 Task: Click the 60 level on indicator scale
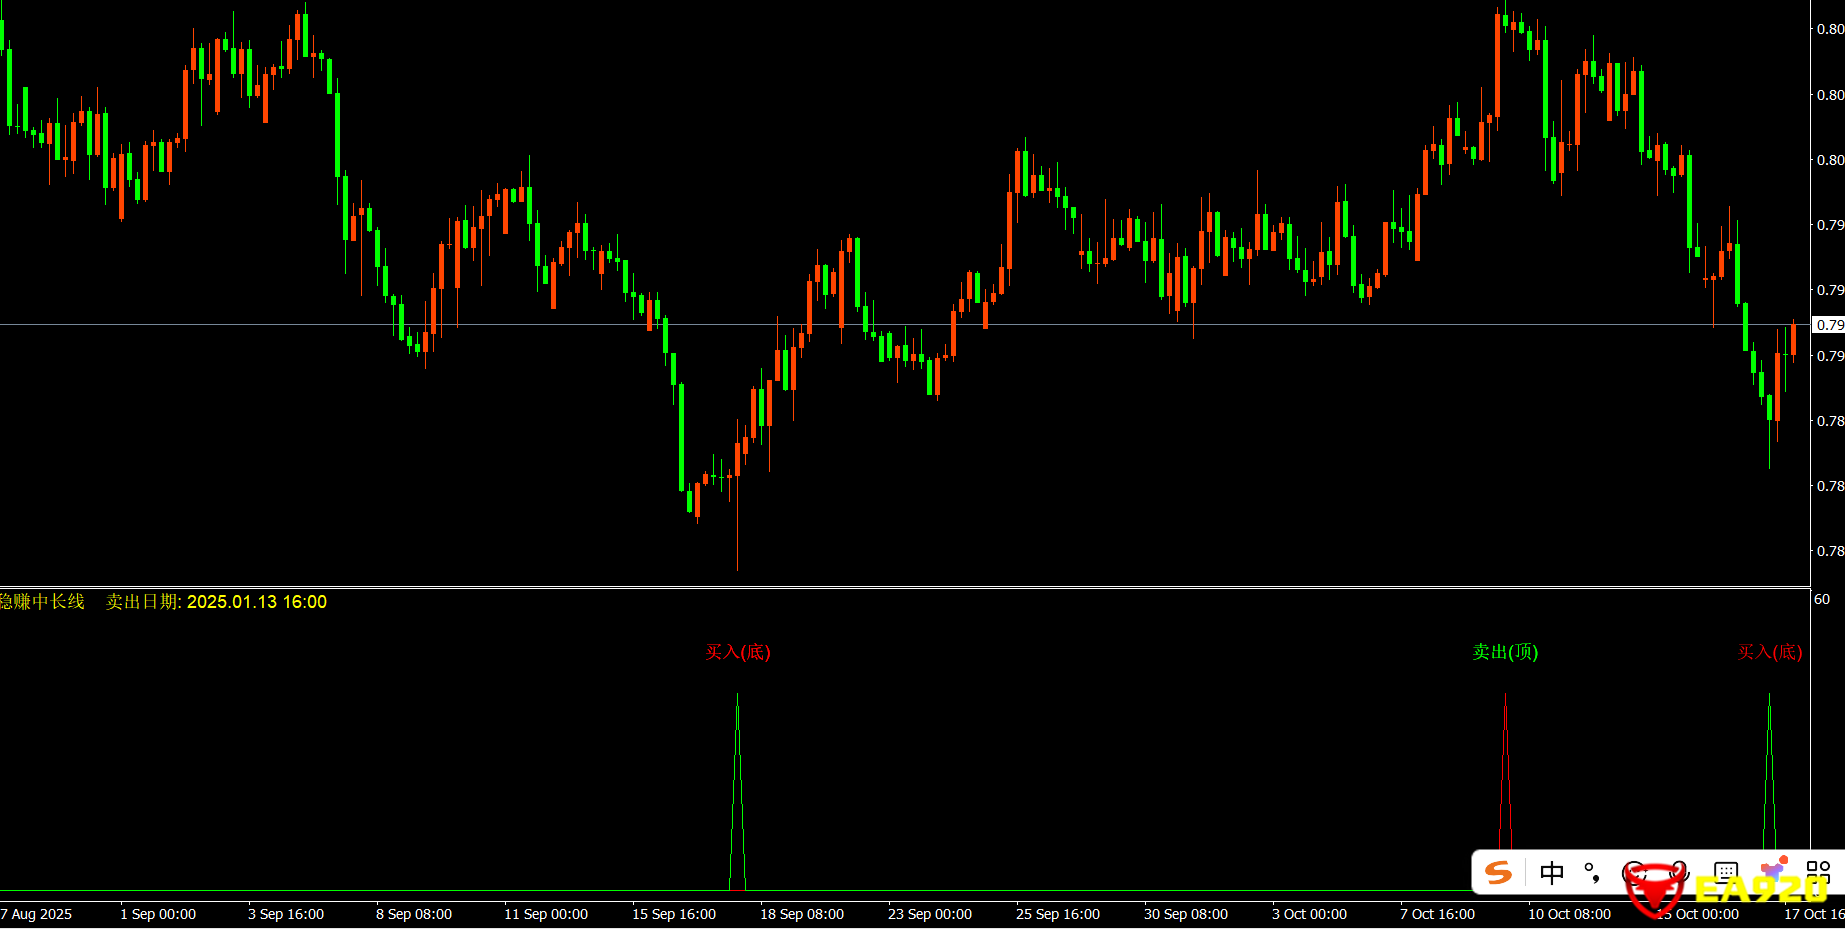pyautogui.click(x=1822, y=599)
